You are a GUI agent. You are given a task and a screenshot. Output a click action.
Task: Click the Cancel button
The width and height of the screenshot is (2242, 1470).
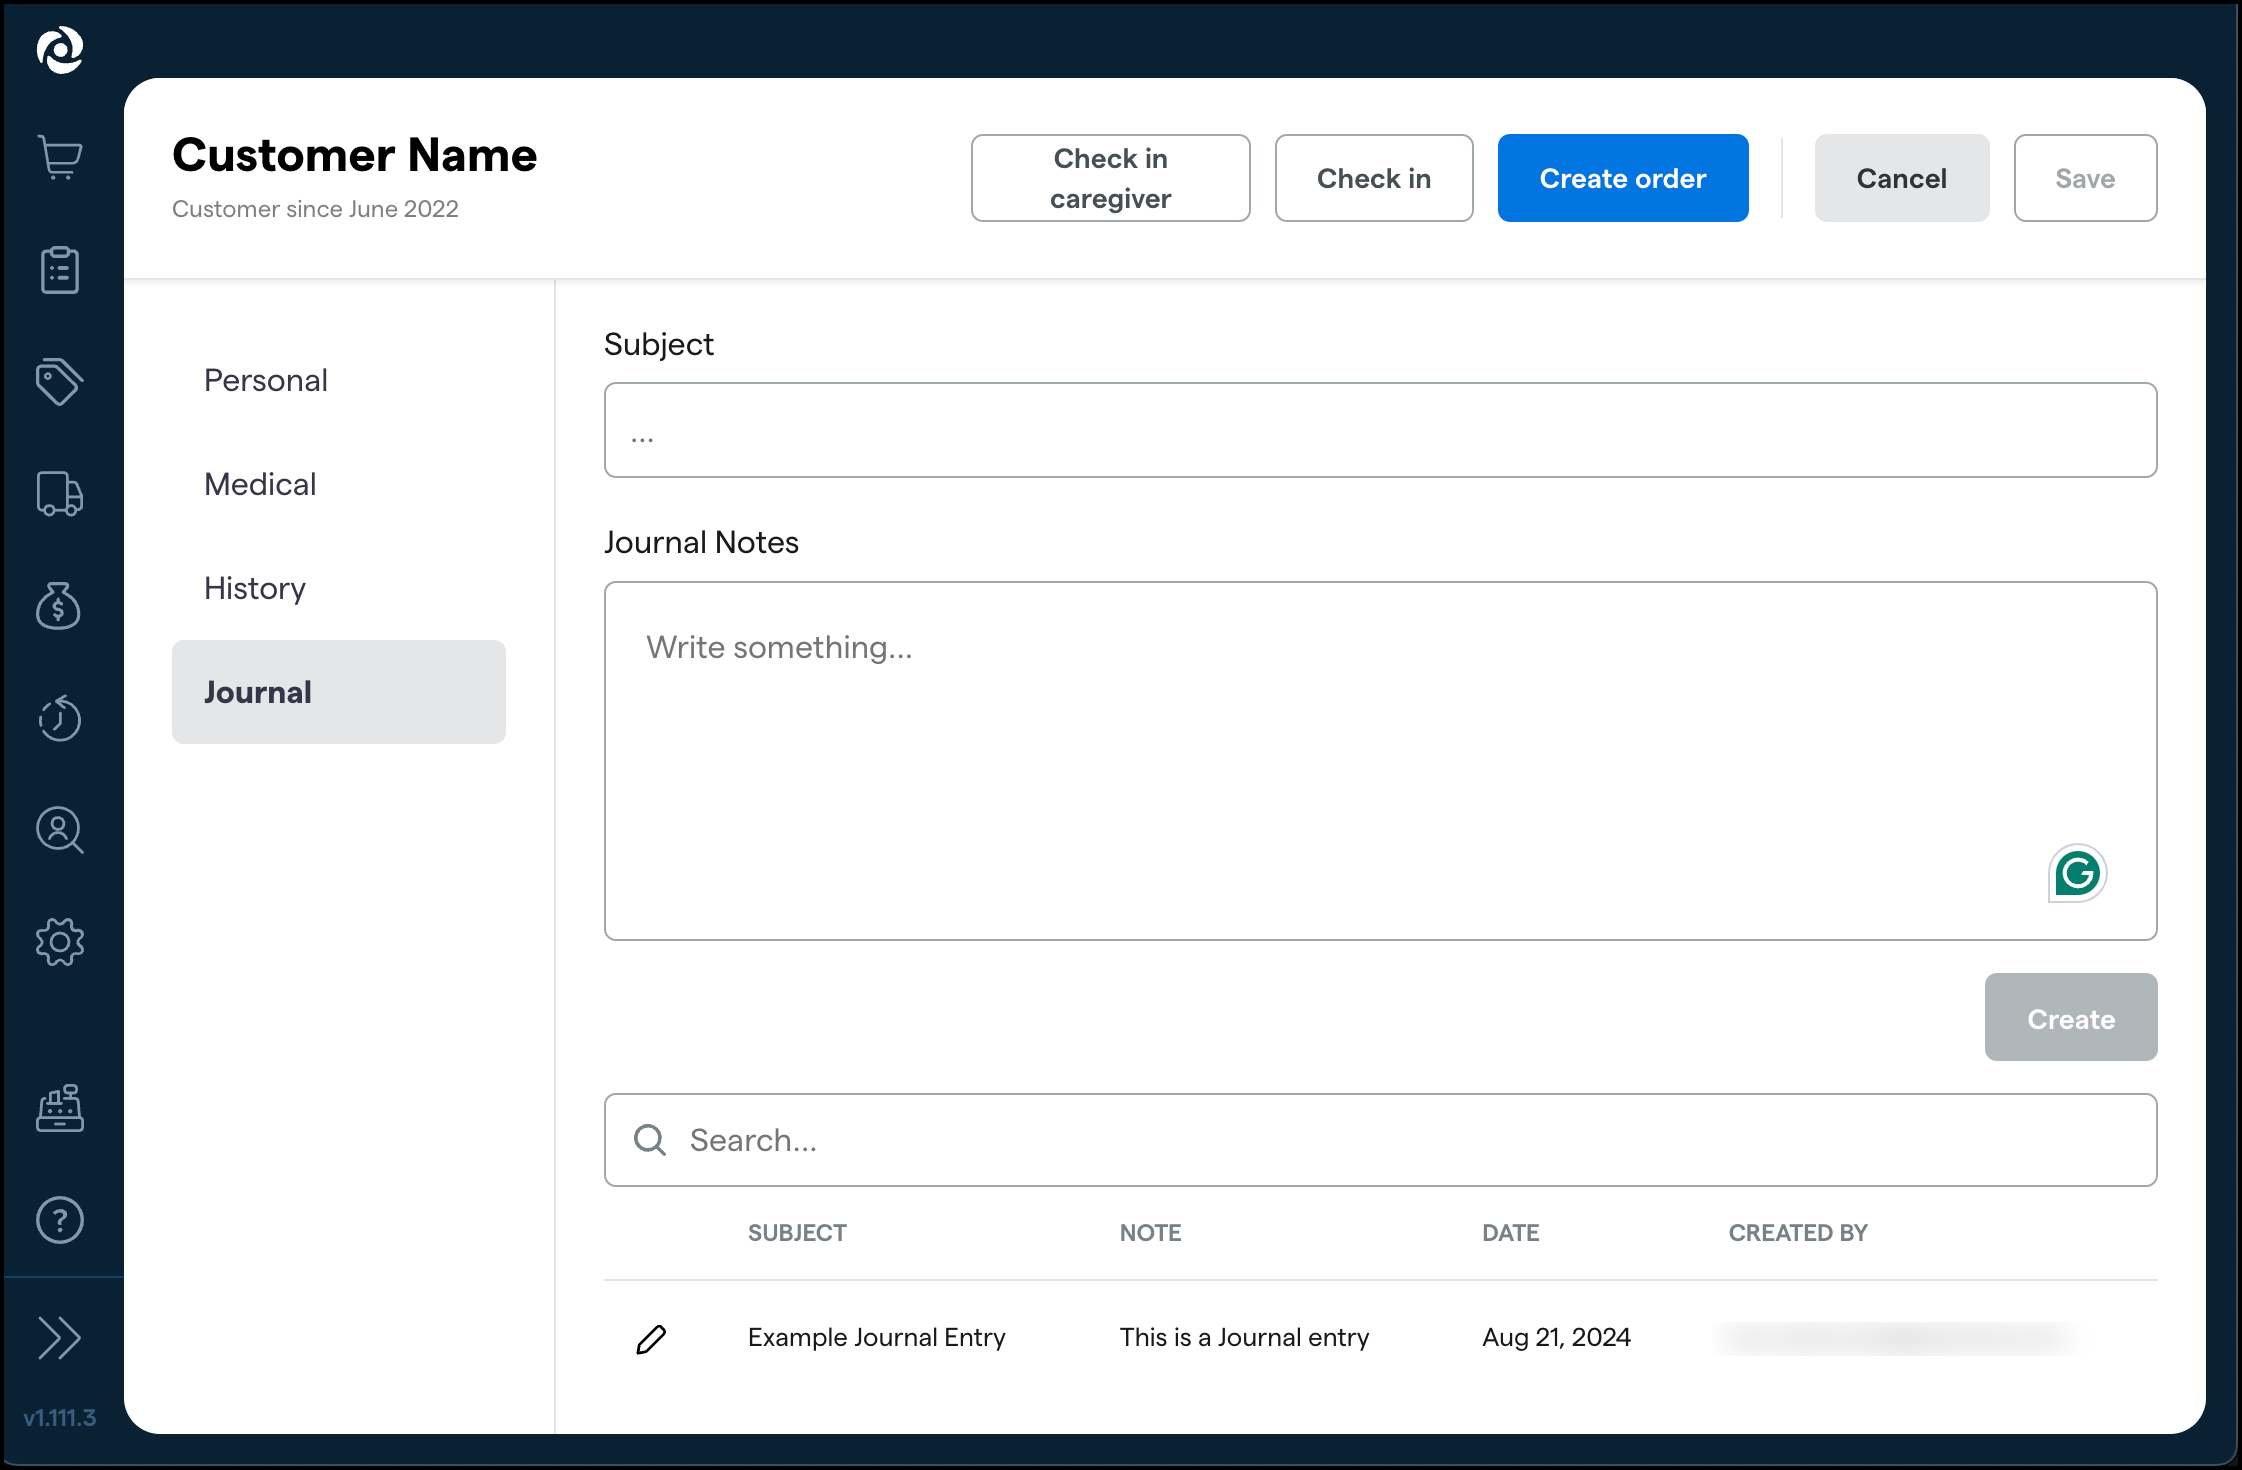coord(1901,177)
